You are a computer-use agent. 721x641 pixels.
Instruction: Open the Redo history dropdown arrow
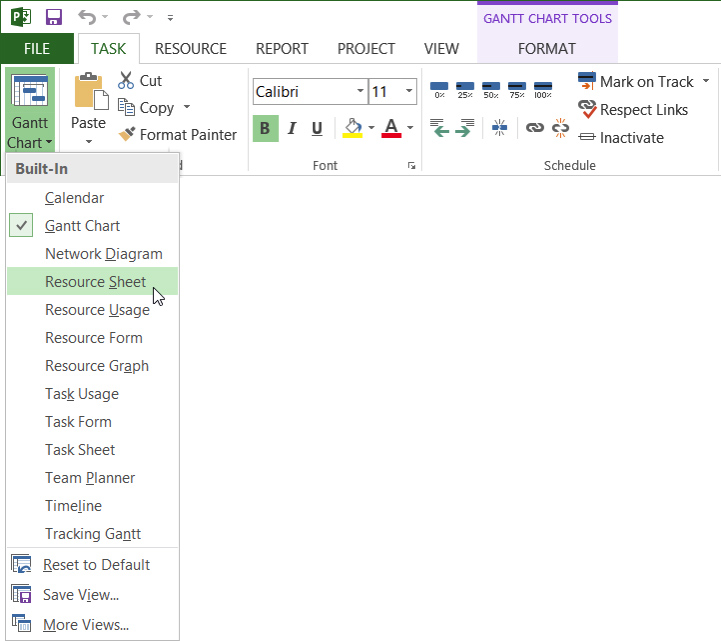(150, 17)
